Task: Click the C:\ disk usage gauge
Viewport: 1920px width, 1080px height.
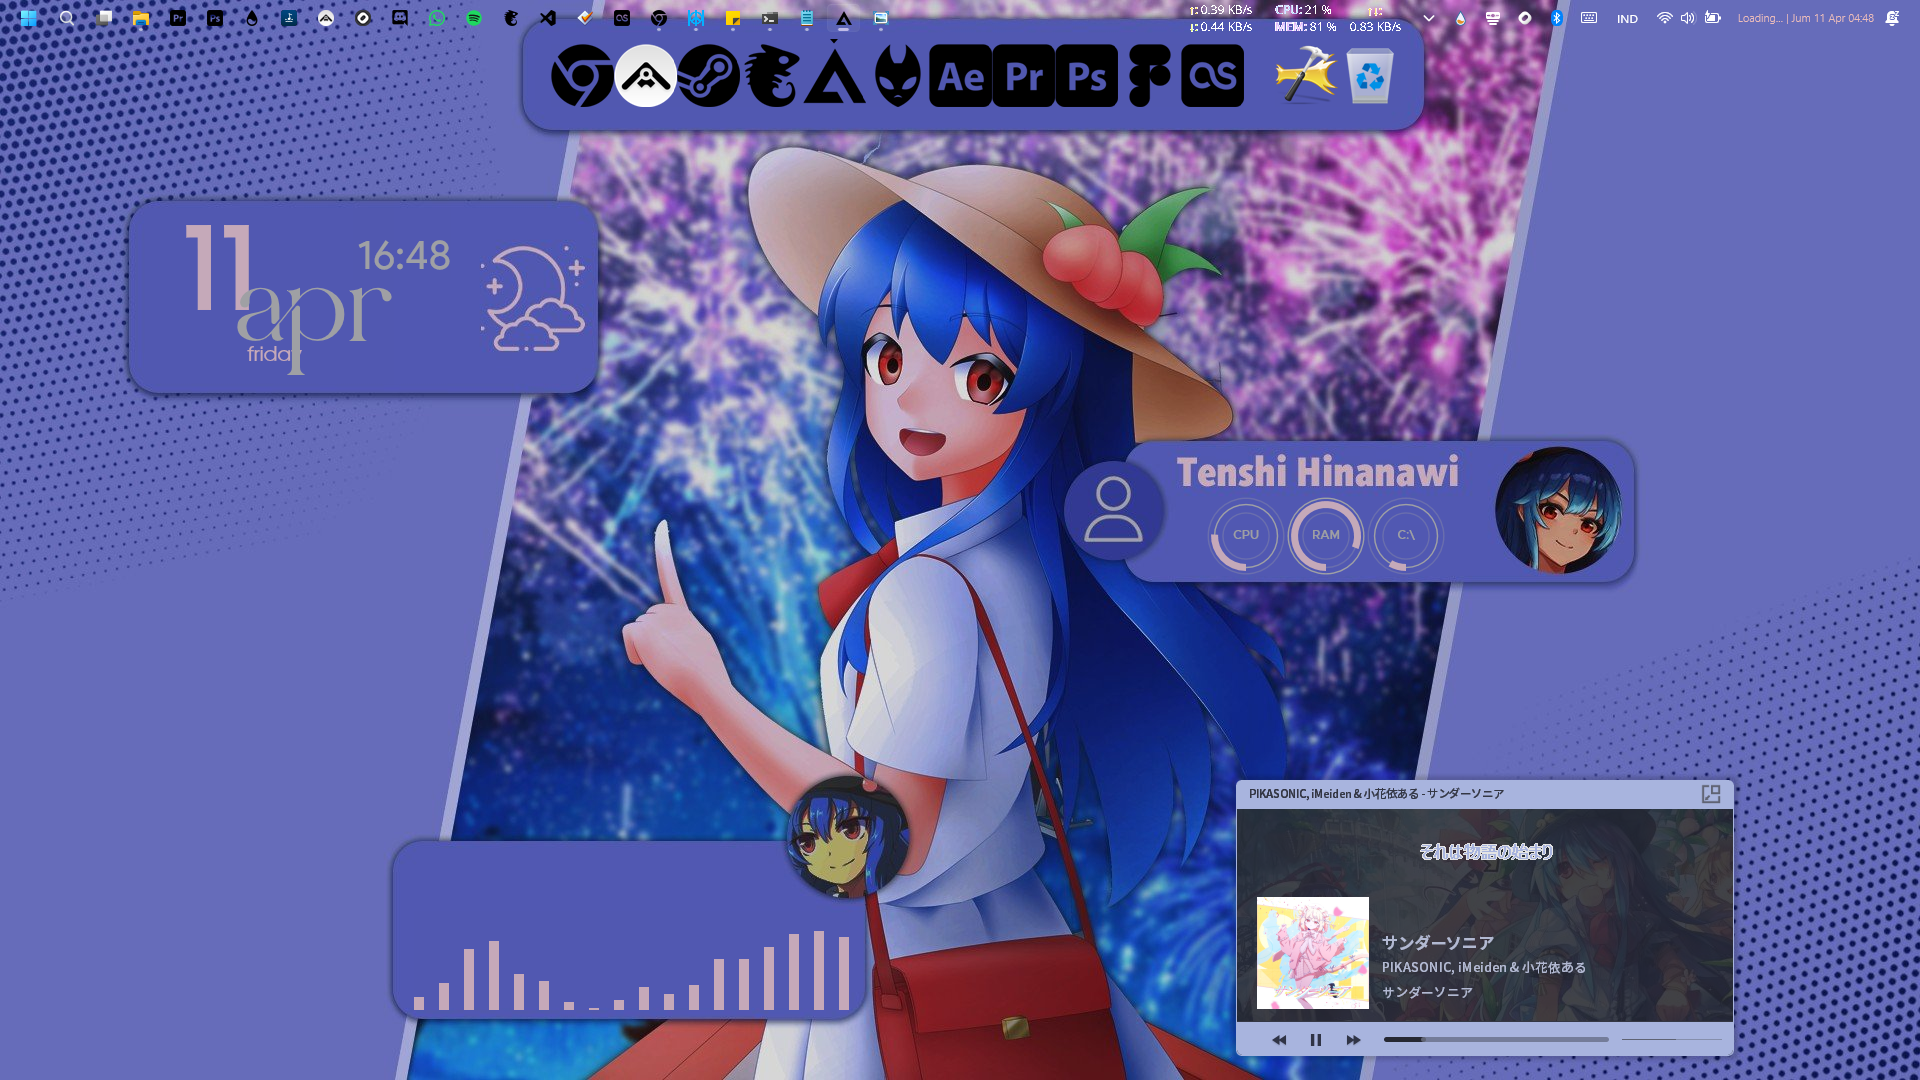Action: pyautogui.click(x=1406, y=535)
